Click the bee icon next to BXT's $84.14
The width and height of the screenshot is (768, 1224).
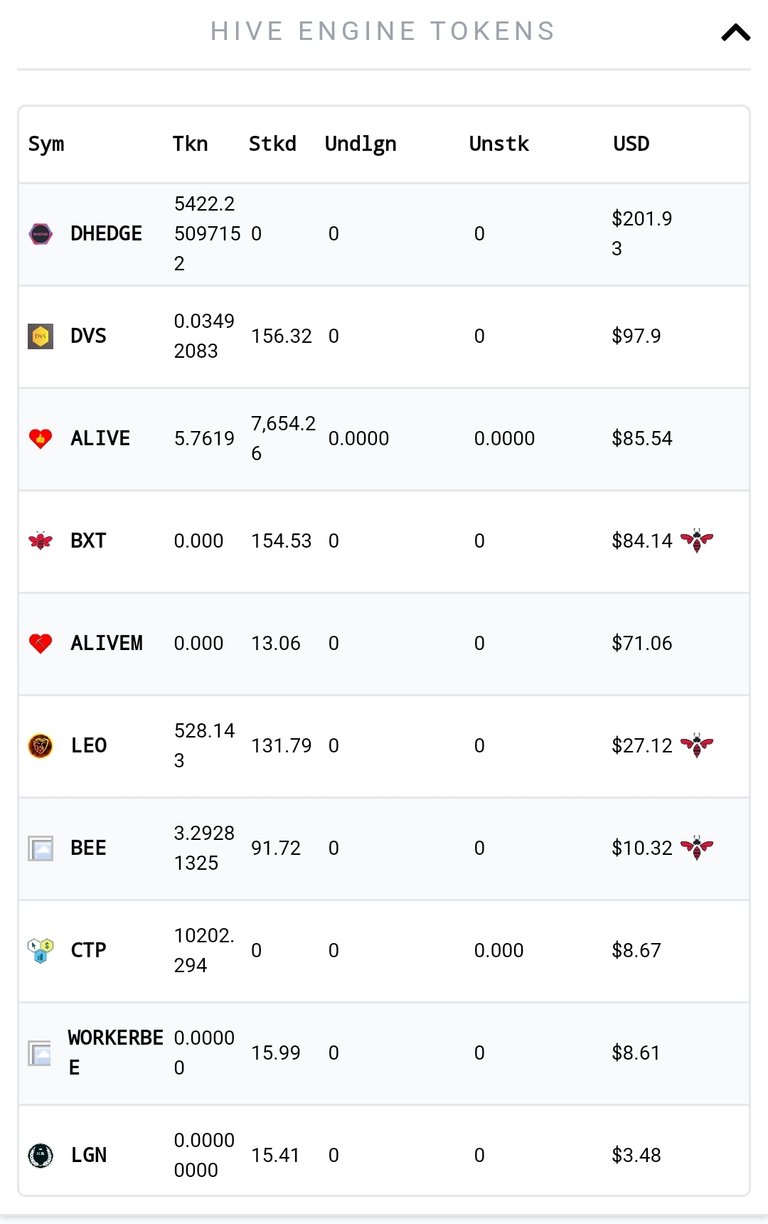[696, 541]
